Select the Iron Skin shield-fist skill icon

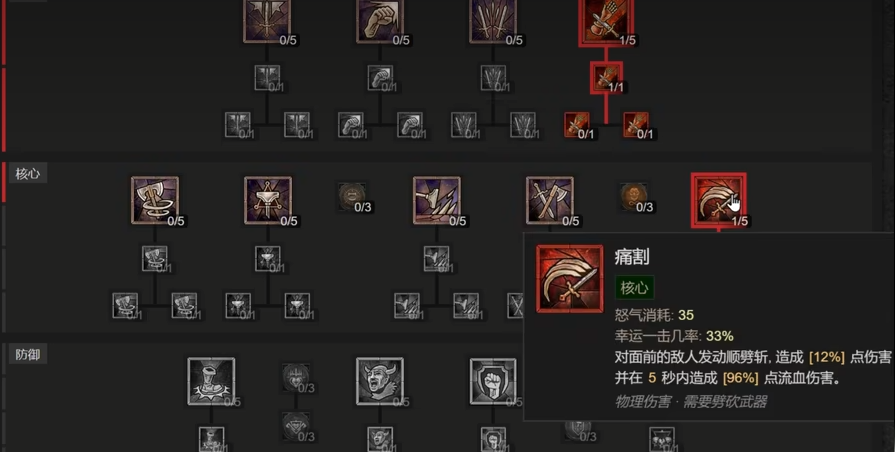point(493,381)
